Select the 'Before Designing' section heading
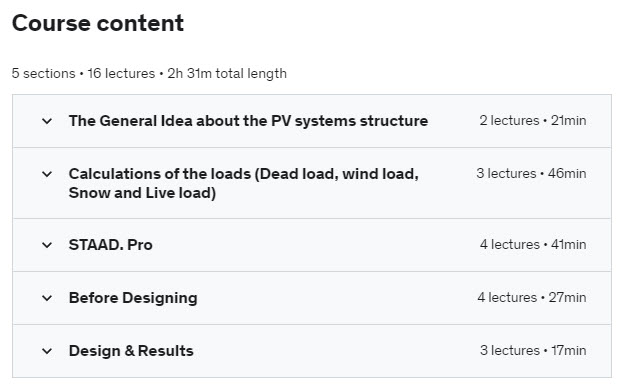Screen dimensions: 633x388 133,298
